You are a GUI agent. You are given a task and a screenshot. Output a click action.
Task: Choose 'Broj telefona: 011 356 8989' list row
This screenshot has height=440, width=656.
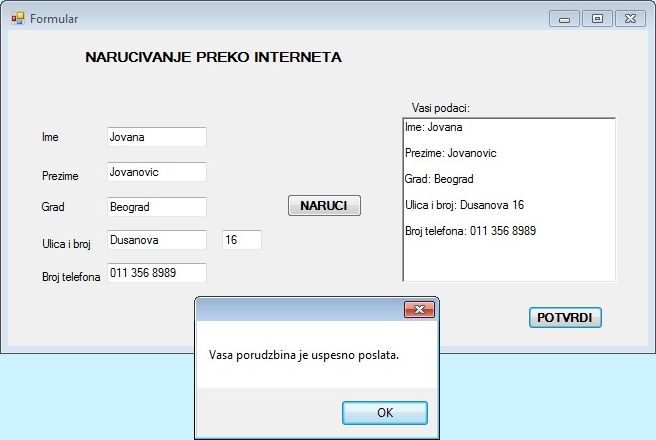coord(470,231)
